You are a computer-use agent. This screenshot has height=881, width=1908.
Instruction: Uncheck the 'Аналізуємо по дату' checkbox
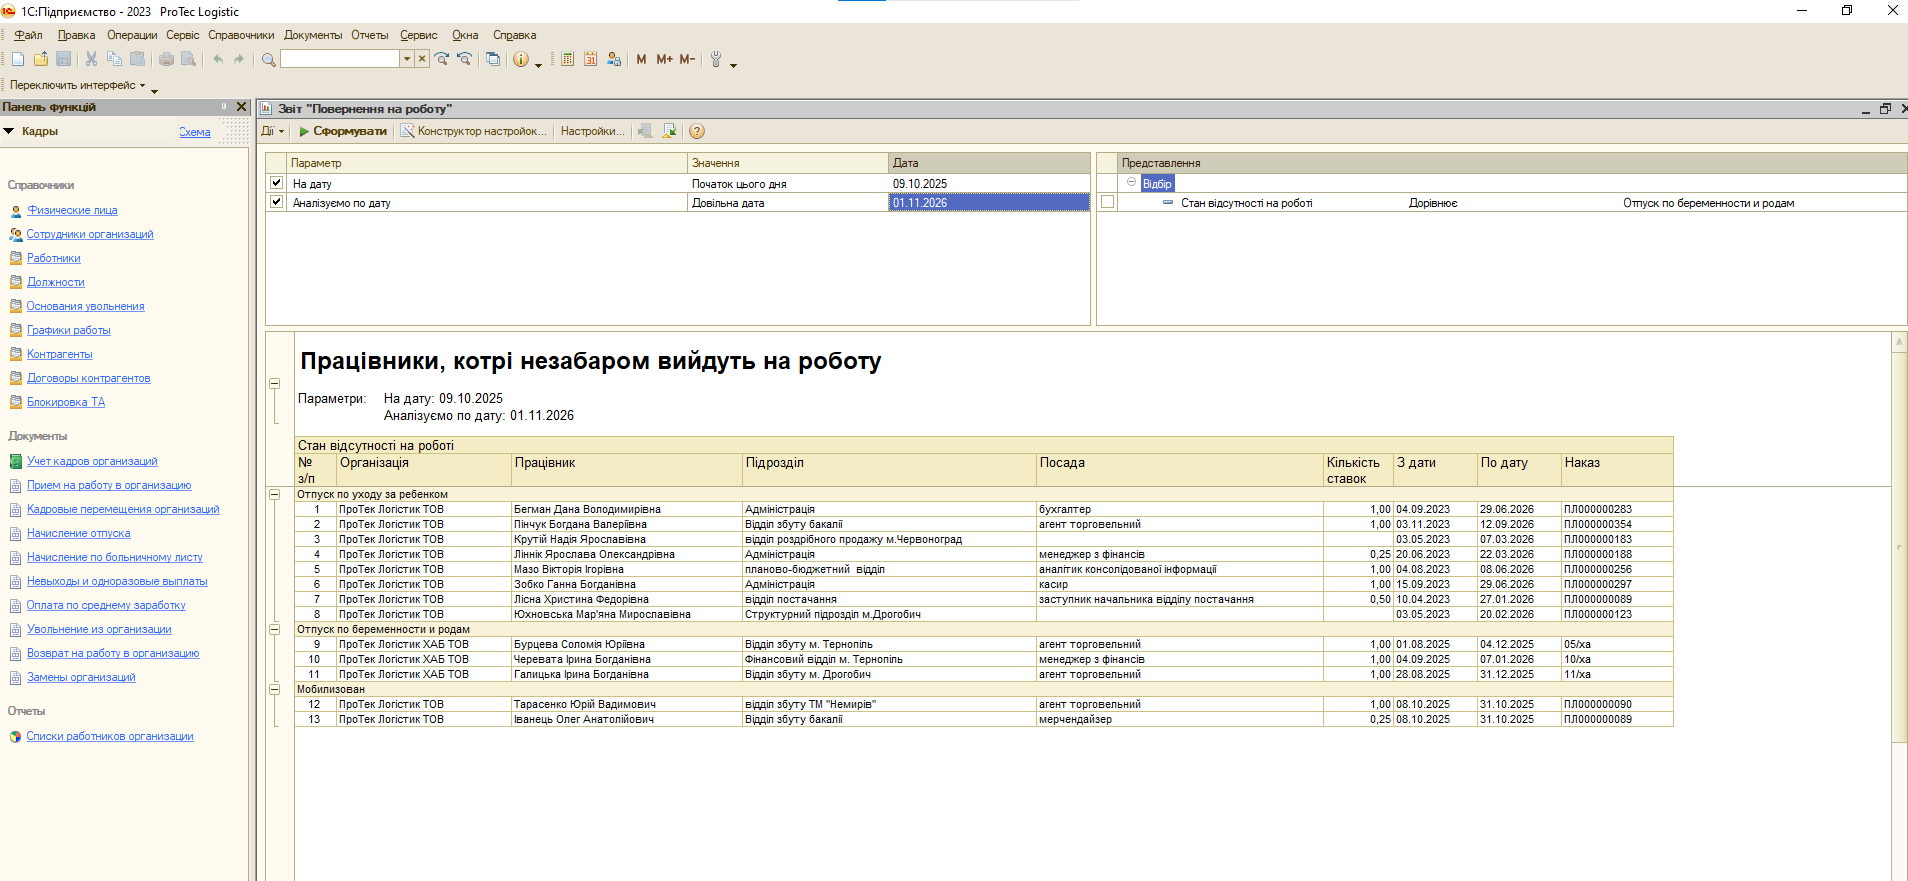[277, 202]
